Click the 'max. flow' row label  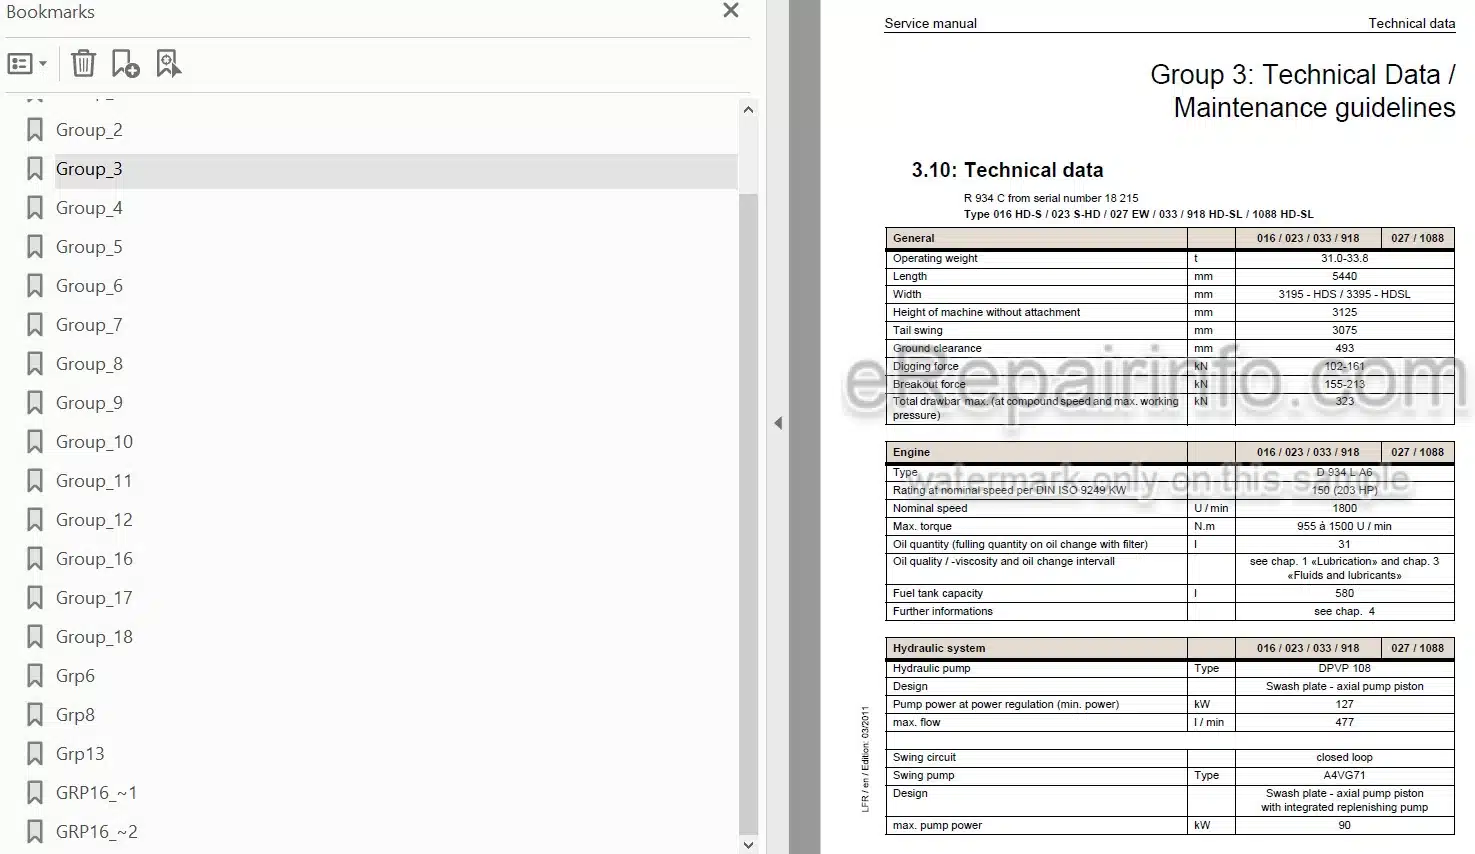(x=916, y=722)
